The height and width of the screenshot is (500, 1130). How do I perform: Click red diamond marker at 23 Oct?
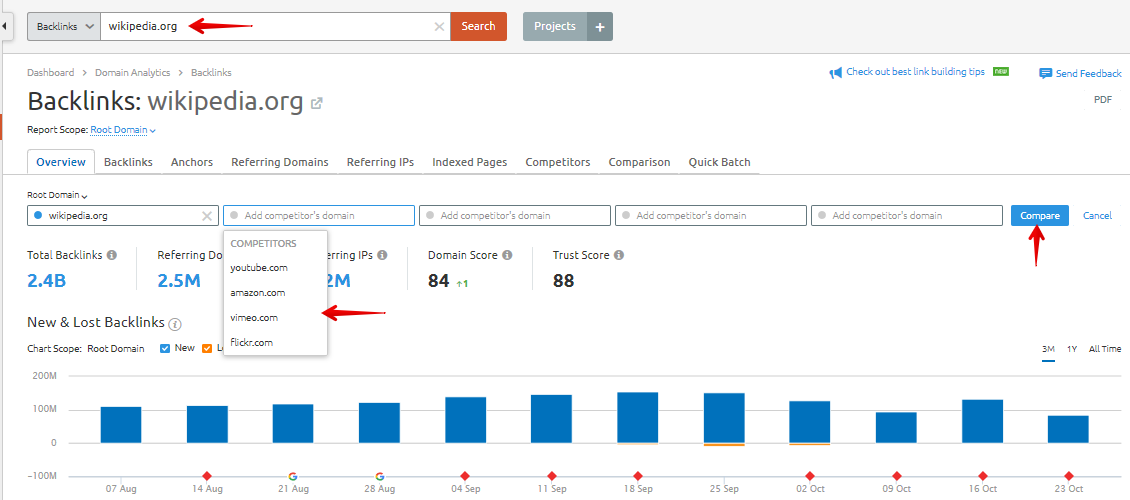coord(1069,476)
